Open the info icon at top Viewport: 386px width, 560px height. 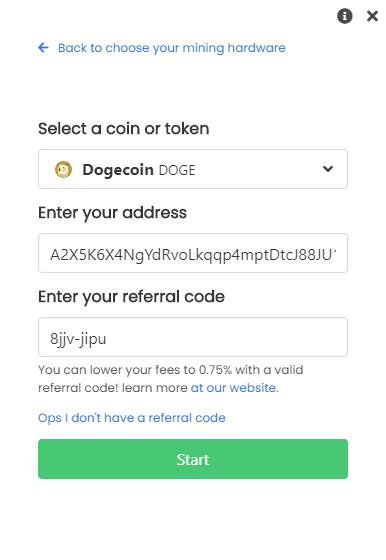(x=344, y=16)
